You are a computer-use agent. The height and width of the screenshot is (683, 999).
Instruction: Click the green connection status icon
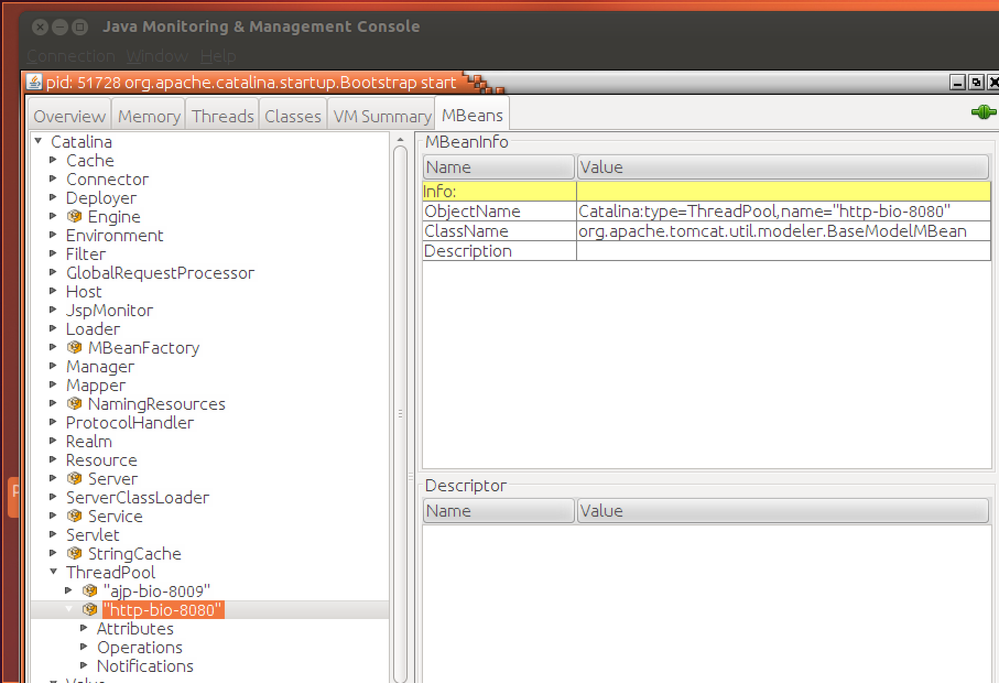pyautogui.click(x=983, y=112)
